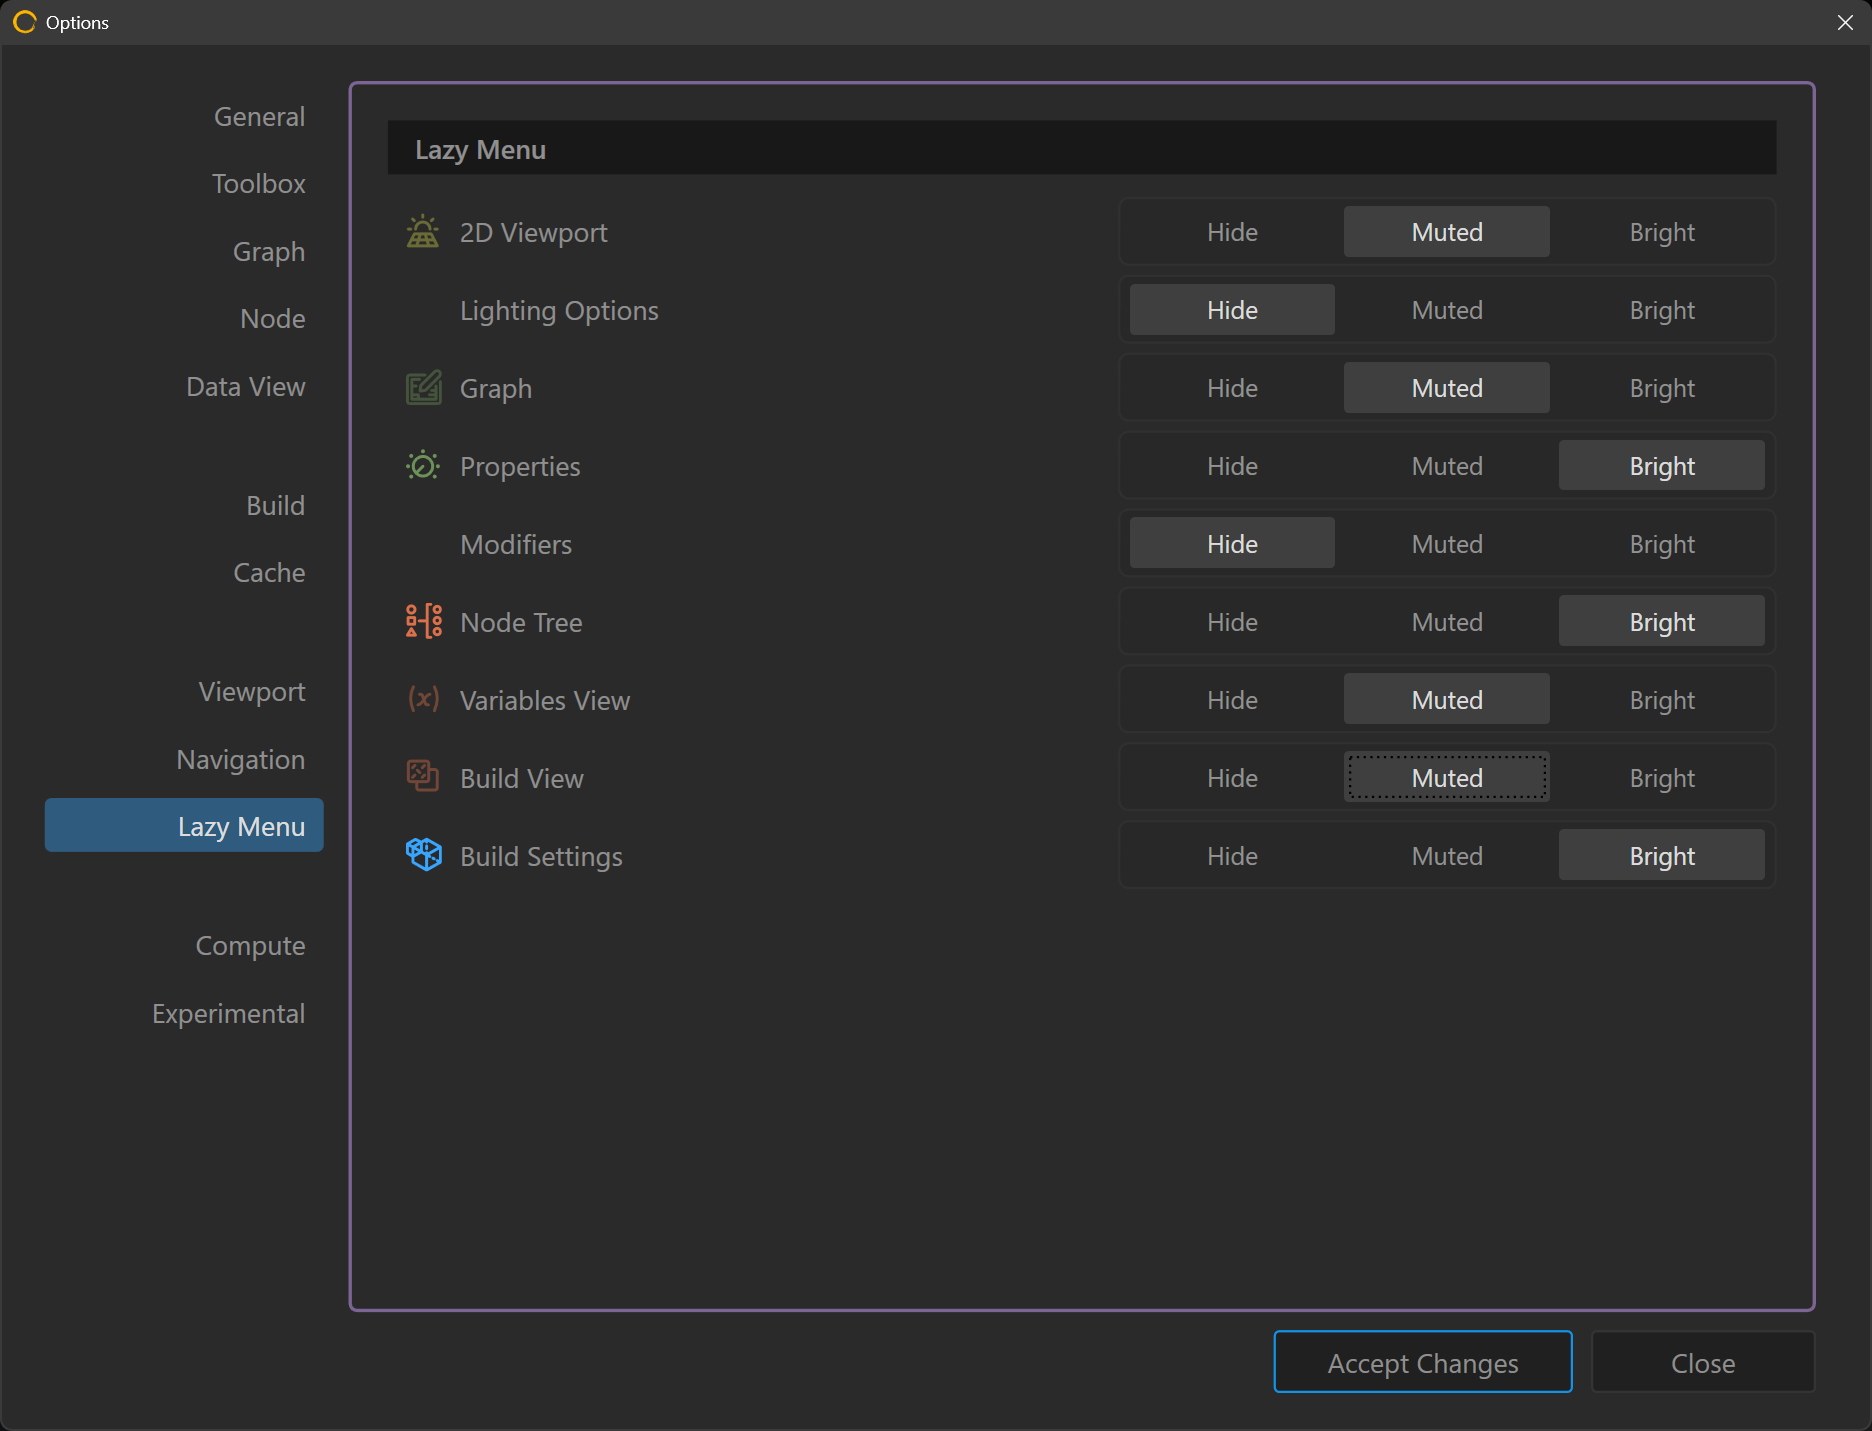Set Node Tree to Bright

point(1662,622)
